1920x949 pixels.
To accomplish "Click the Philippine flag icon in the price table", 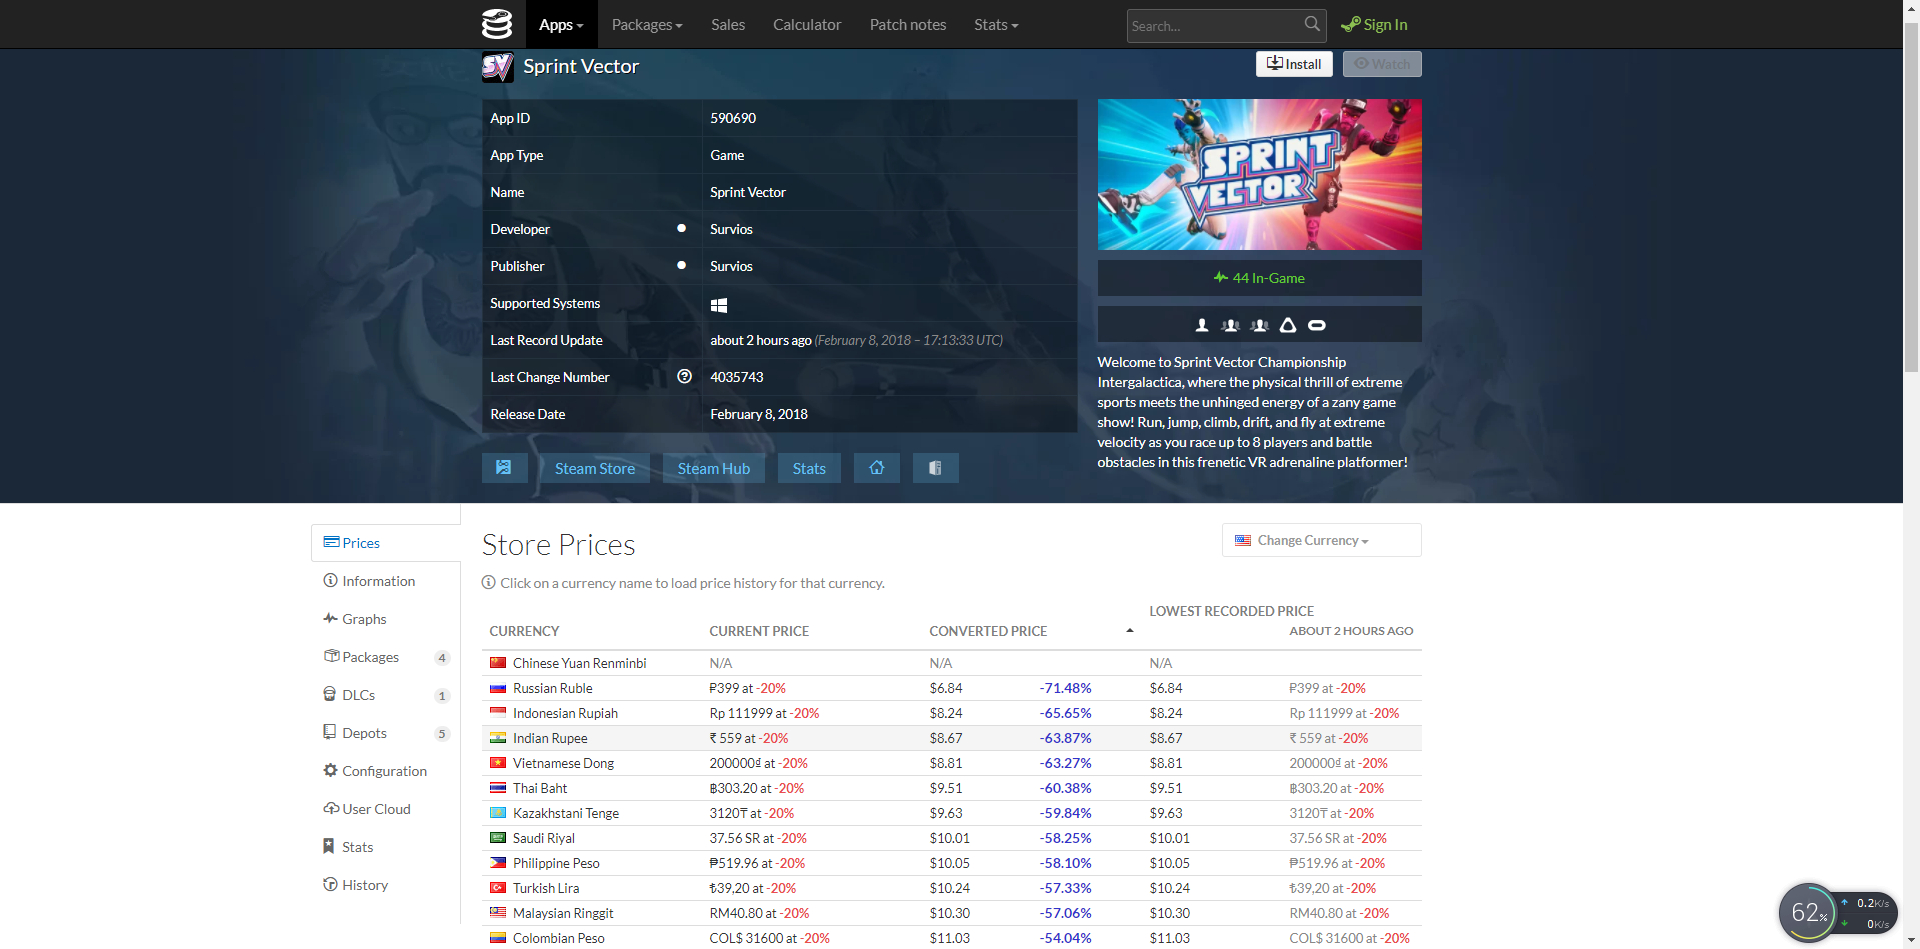I will 498,863.
